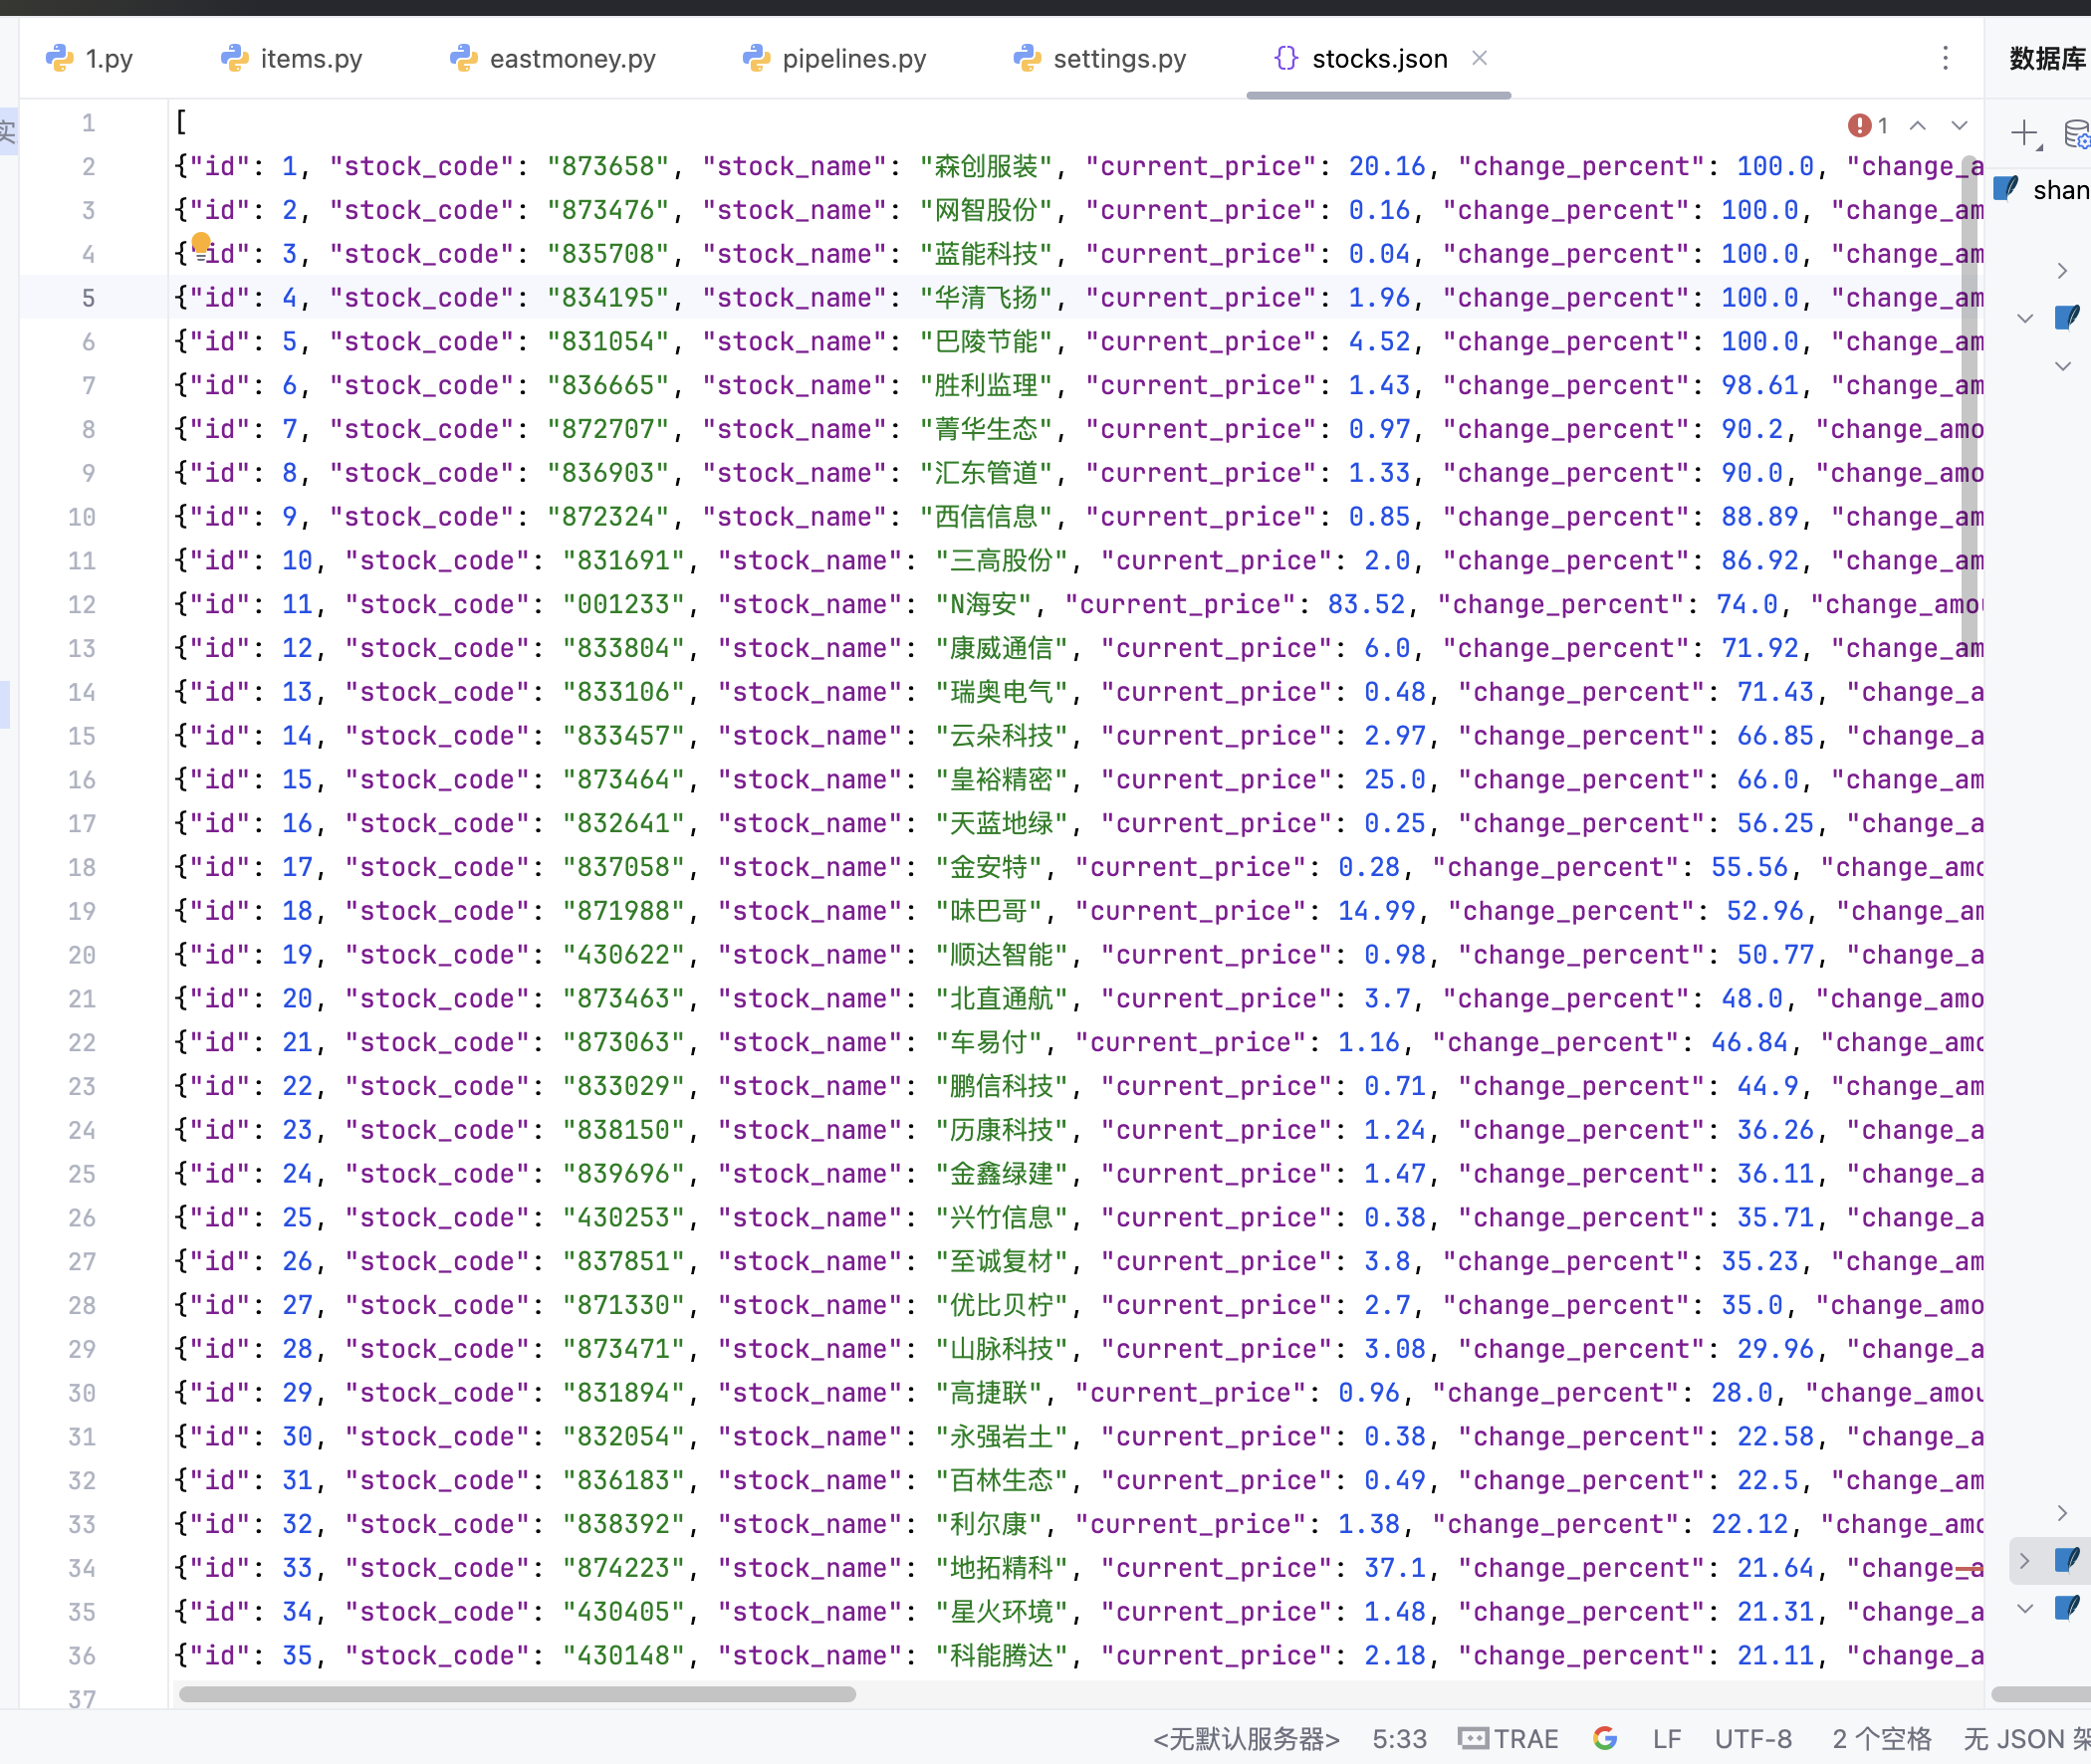
Task: Jump to next highlighted error arrow
Action: [x=1959, y=125]
